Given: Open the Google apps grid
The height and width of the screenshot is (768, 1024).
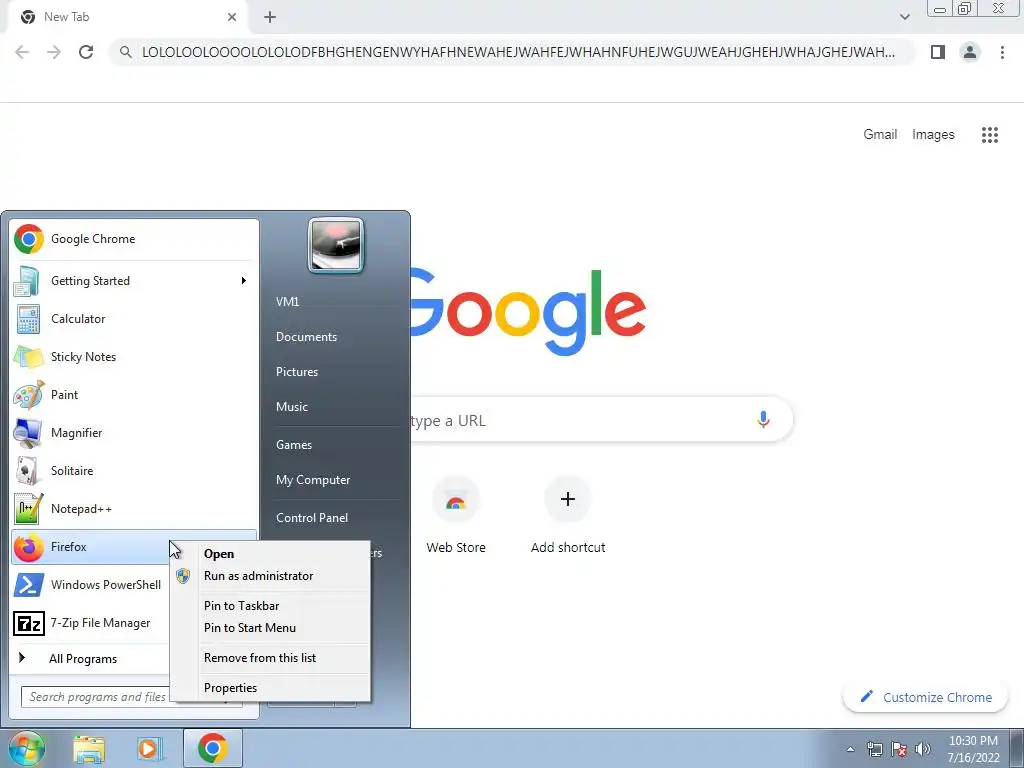Looking at the screenshot, I should click(x=989, y=135).
